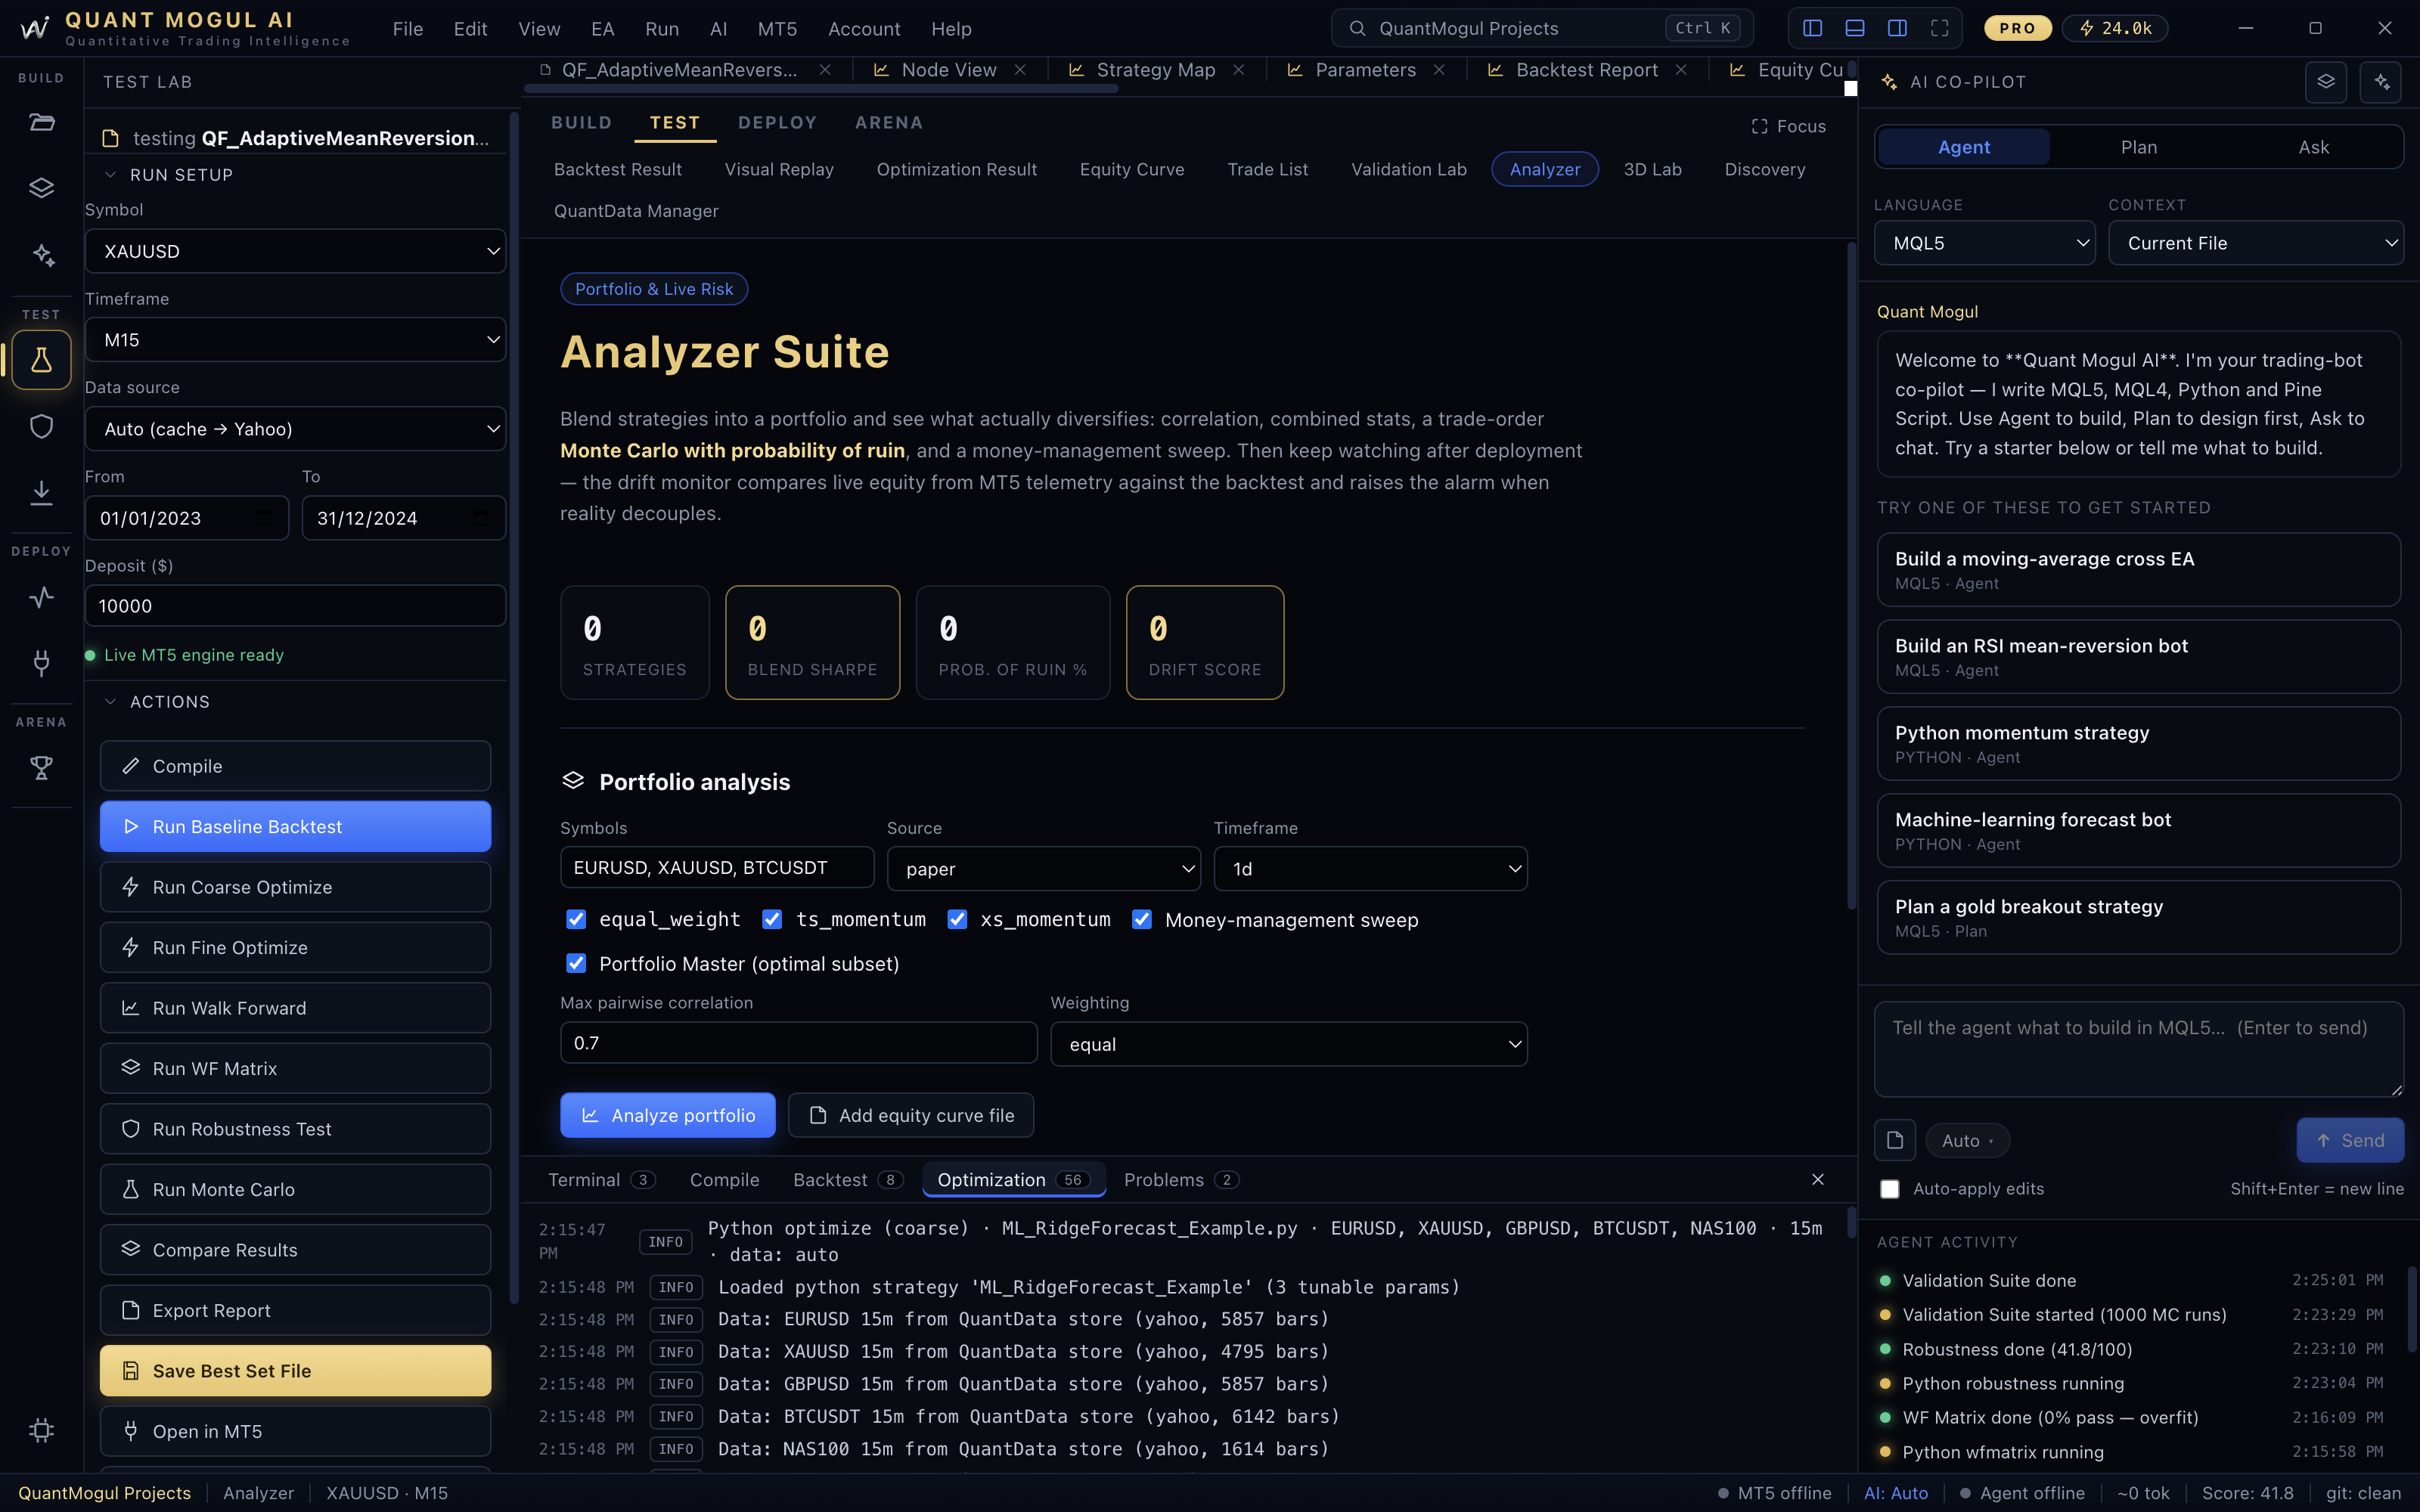
Task: Click the sparkle new chat icon in Co-Pilot
Action: point(2381,82)
